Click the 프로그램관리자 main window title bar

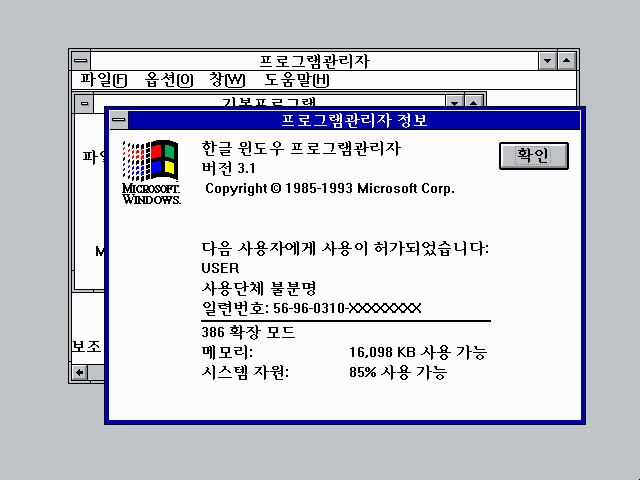(314, 61)
